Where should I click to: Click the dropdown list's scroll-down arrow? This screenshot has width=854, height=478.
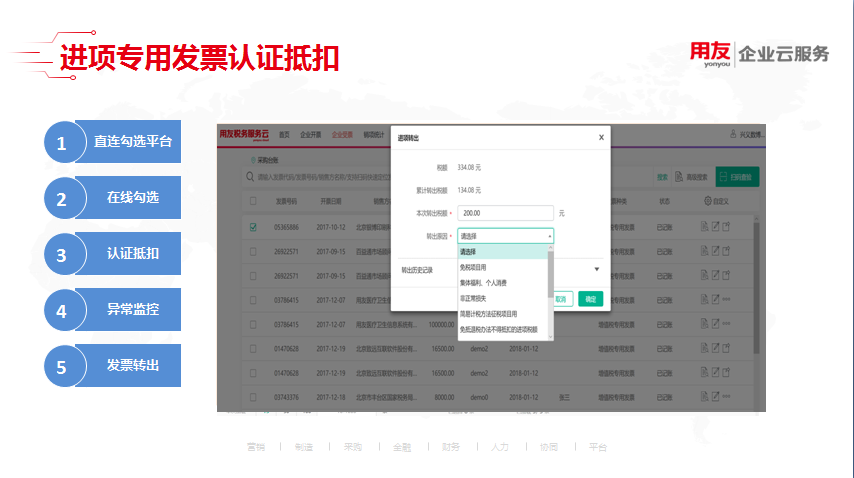tap(550, 337)
